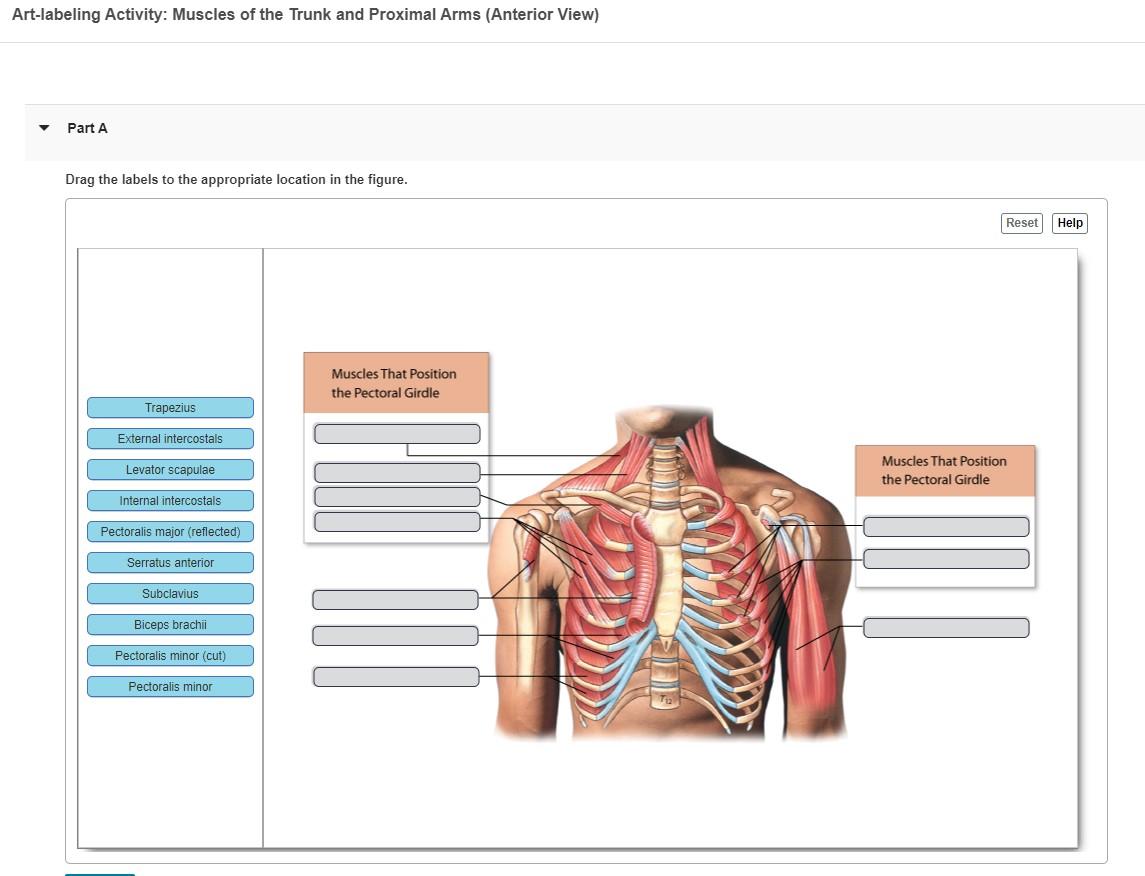The height and width of the screenshot is (876, 1145).
Task: Select the Serratus anterior label
Action: click(x=170, y=562)
